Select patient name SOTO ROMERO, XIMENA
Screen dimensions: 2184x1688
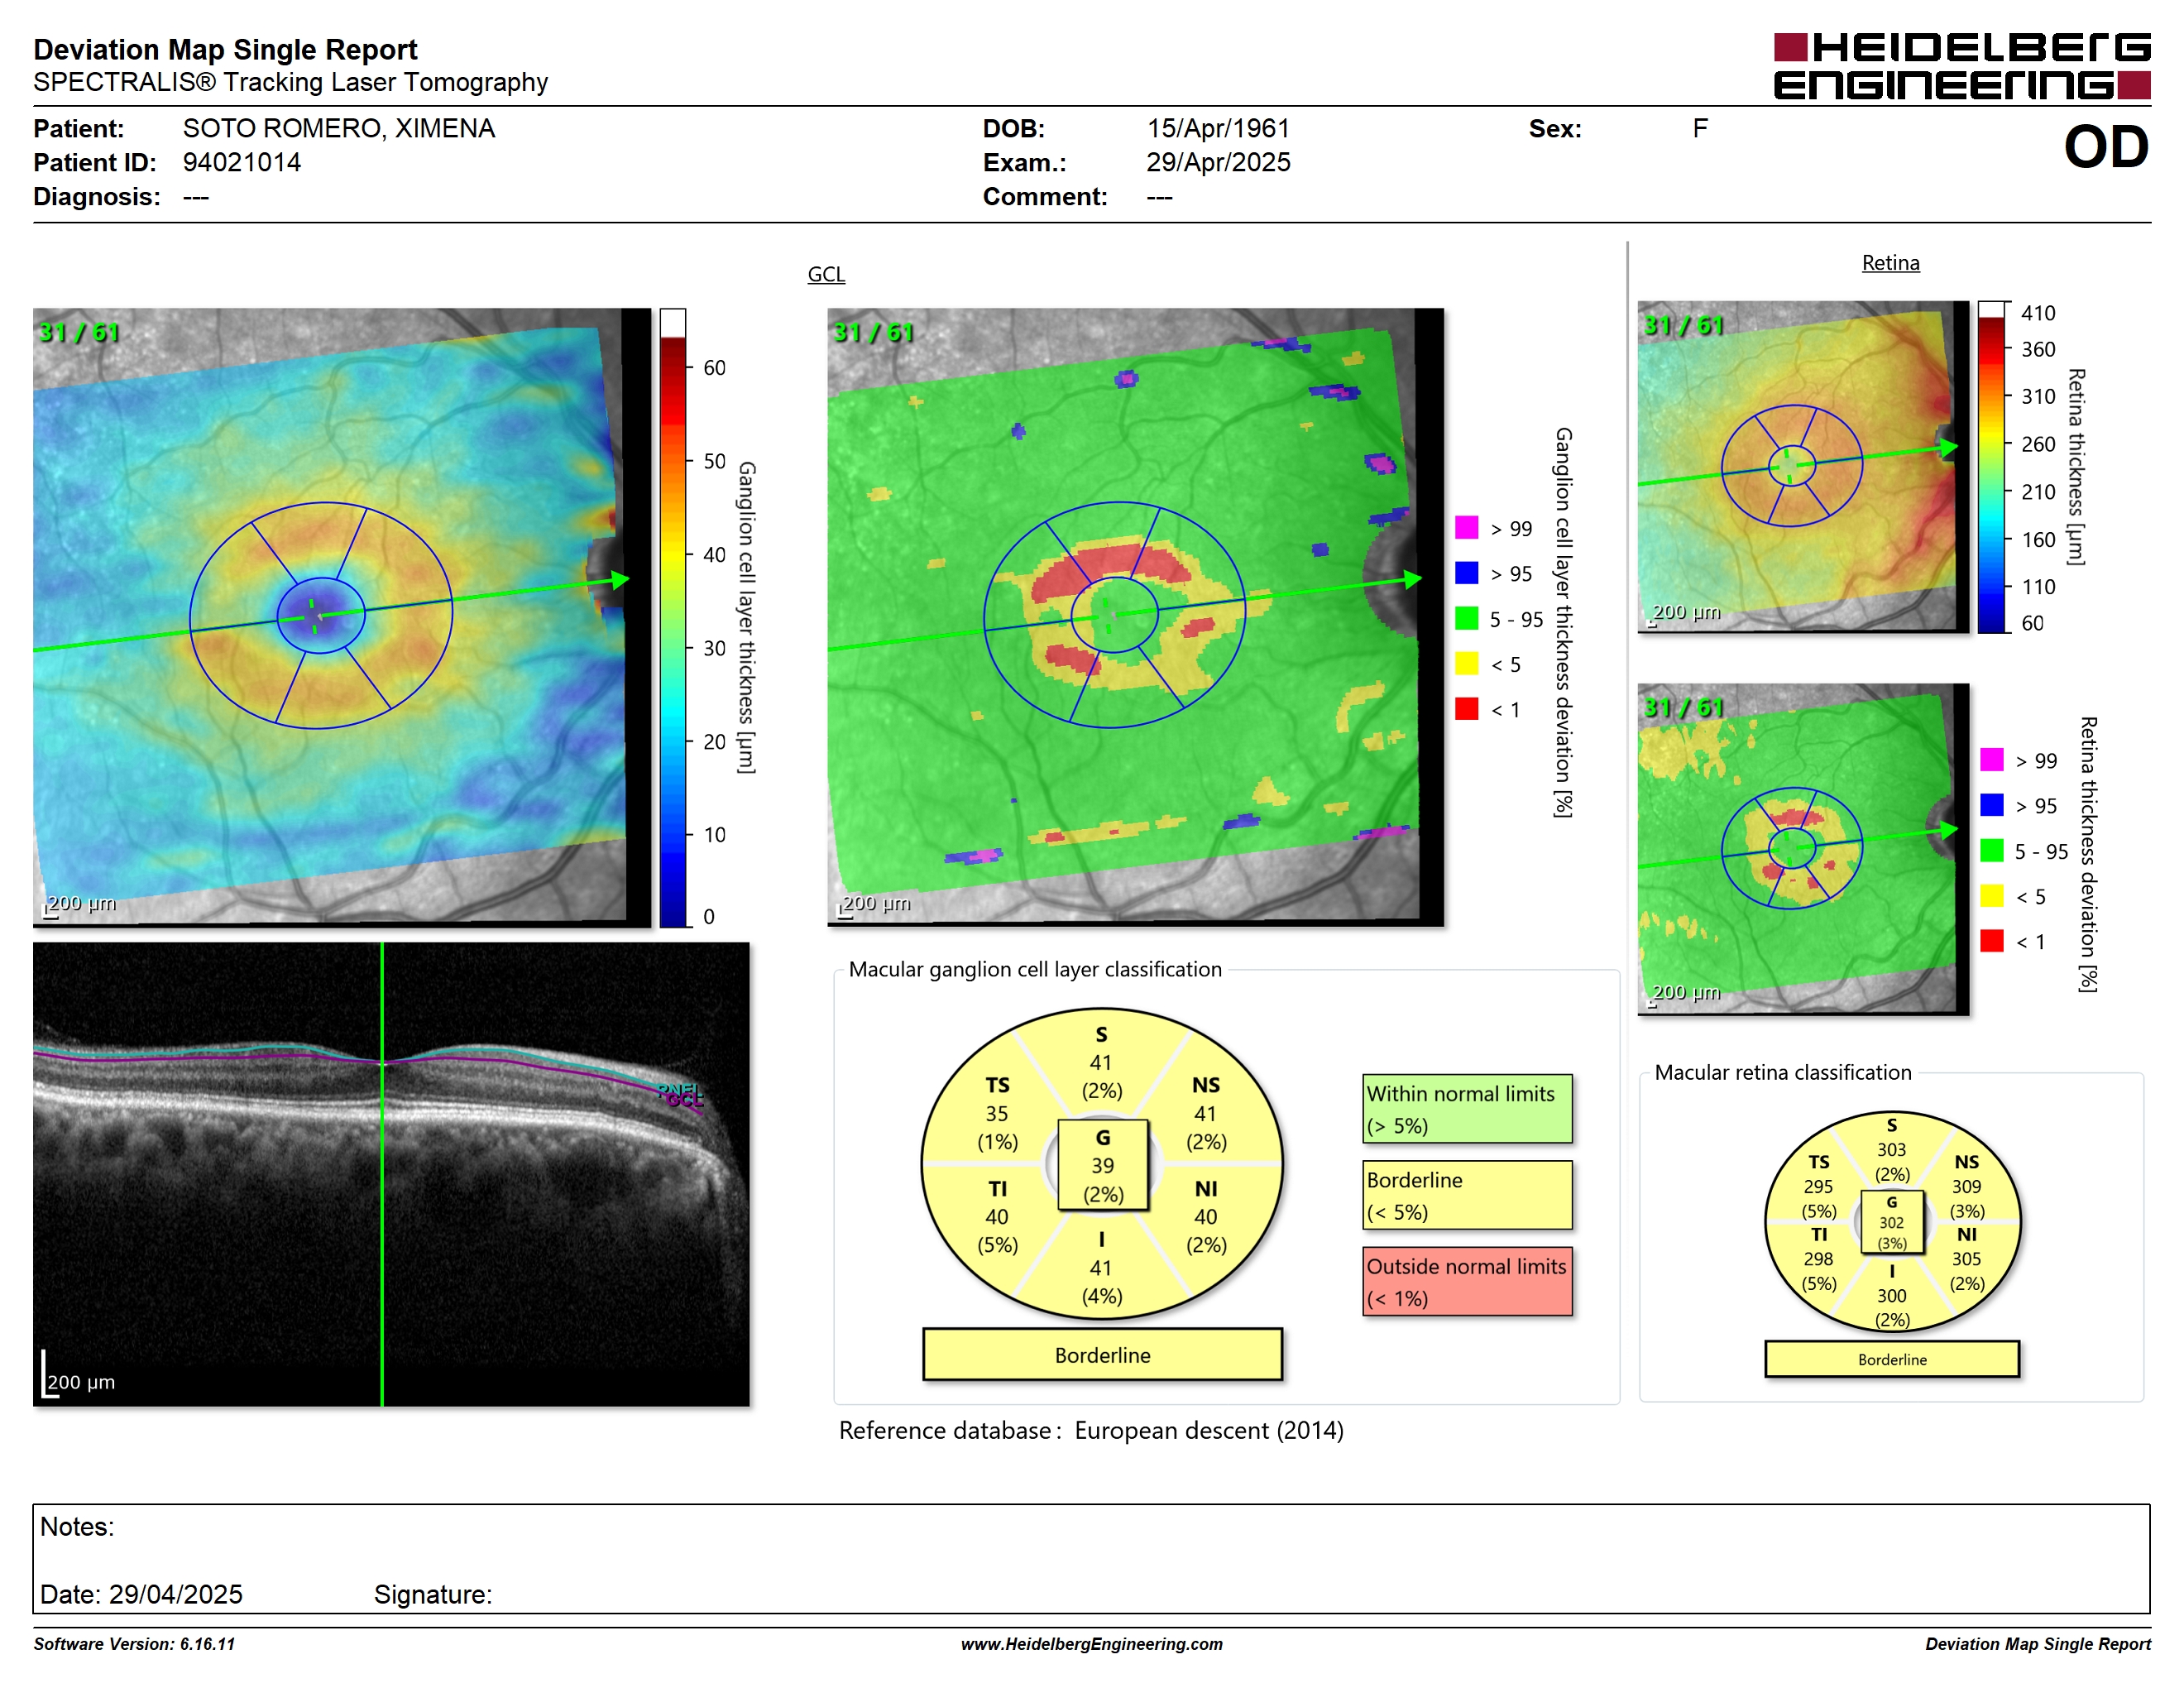338,128
